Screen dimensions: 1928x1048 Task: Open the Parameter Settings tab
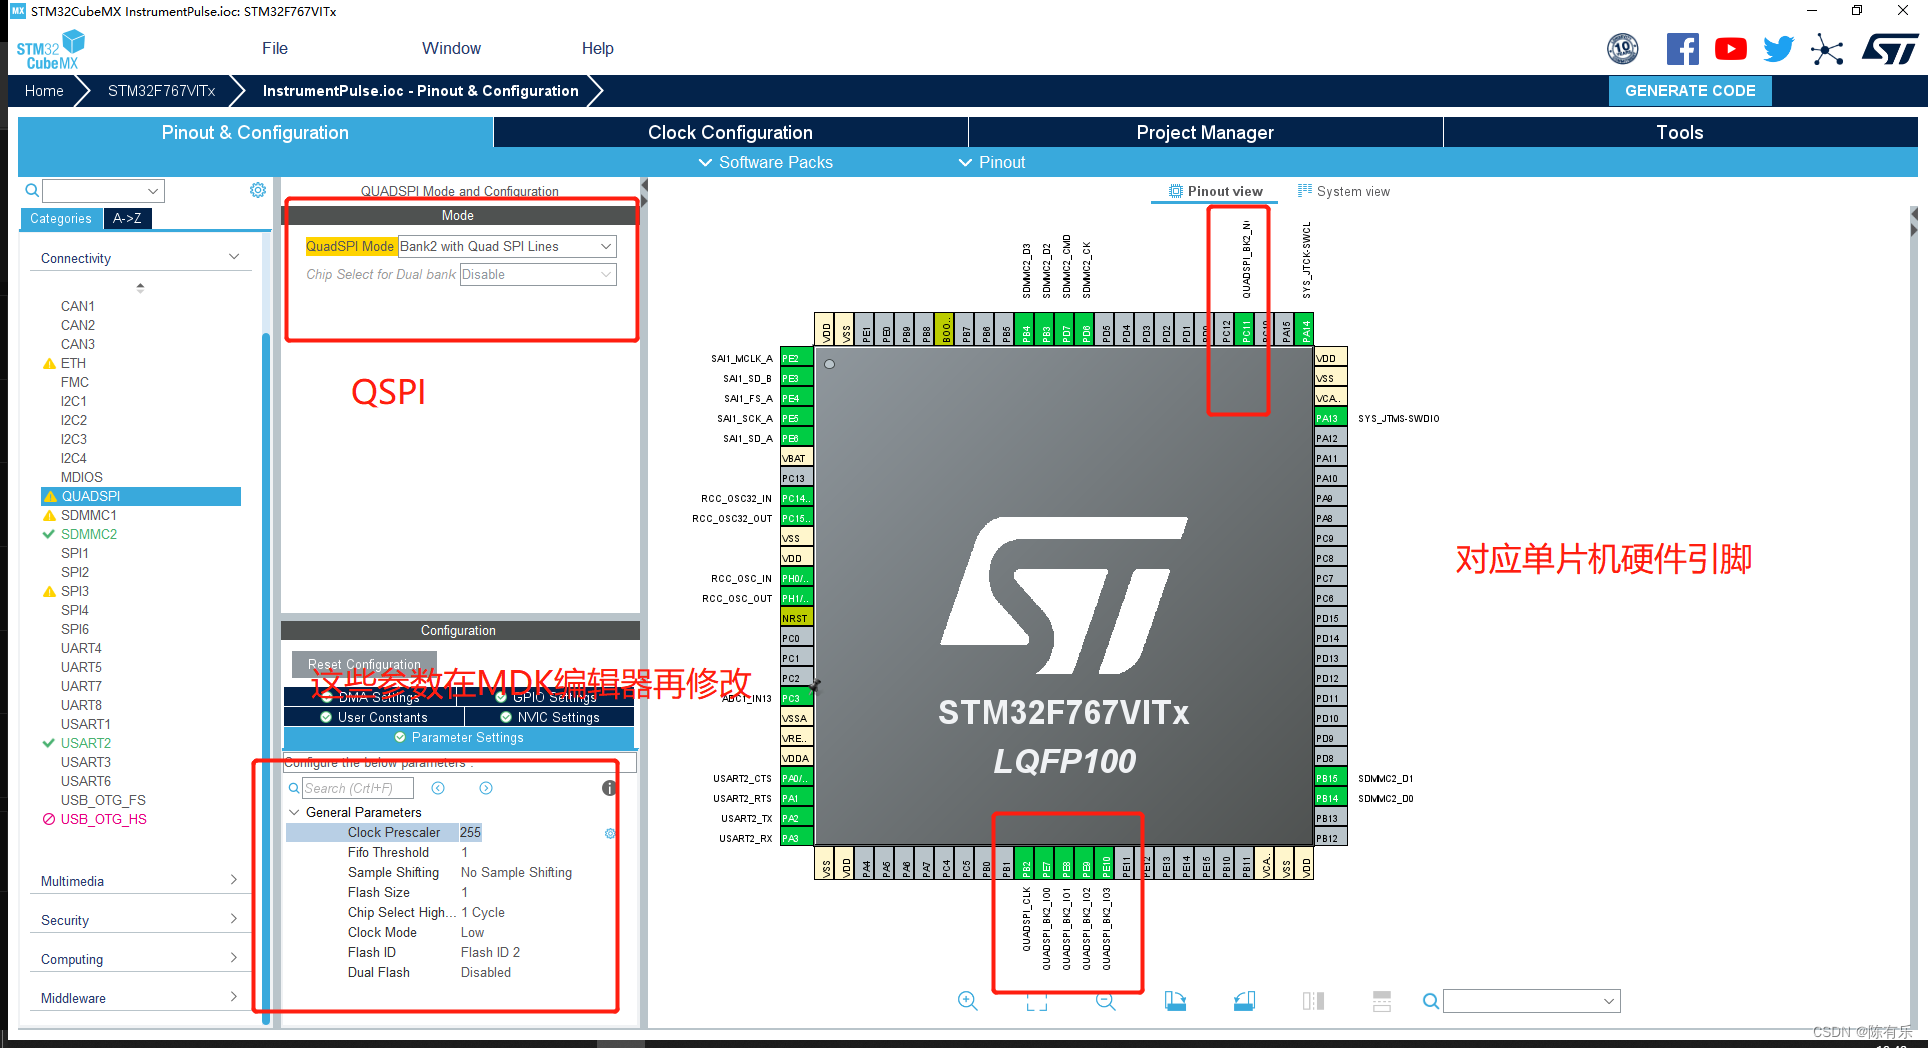click(459, 737)
